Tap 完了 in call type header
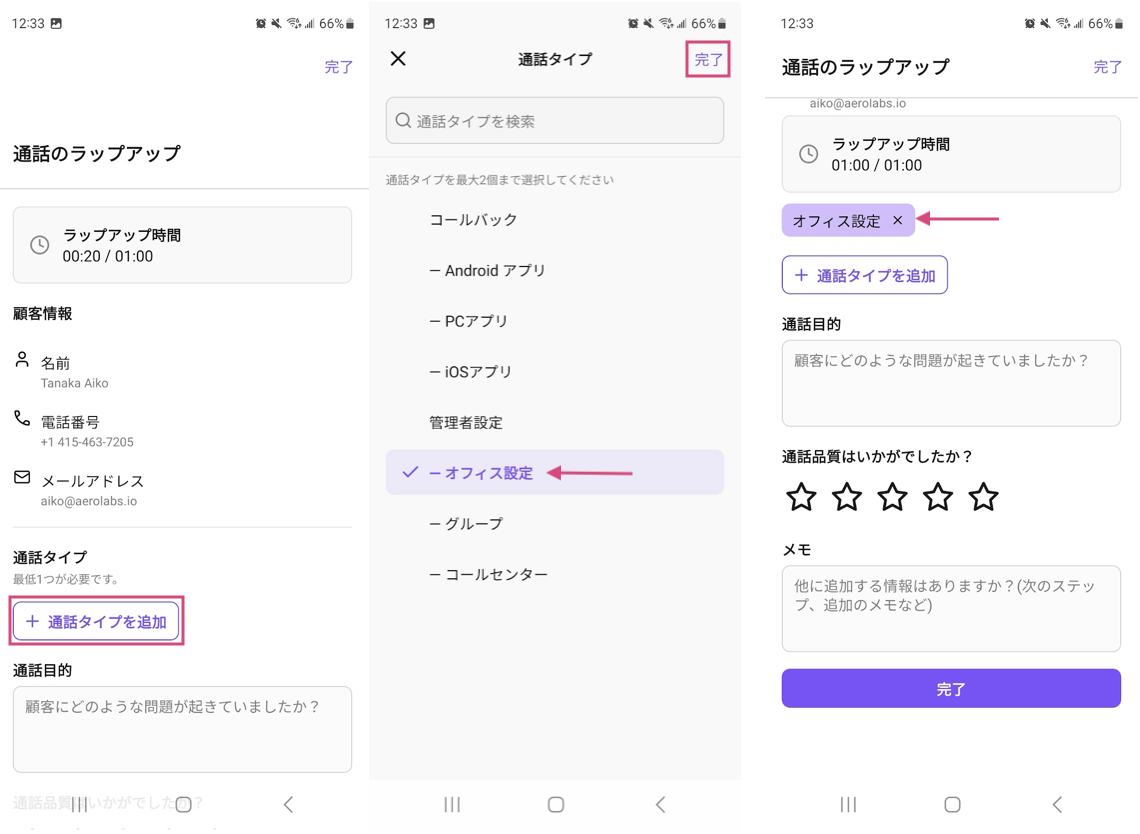 708,60
